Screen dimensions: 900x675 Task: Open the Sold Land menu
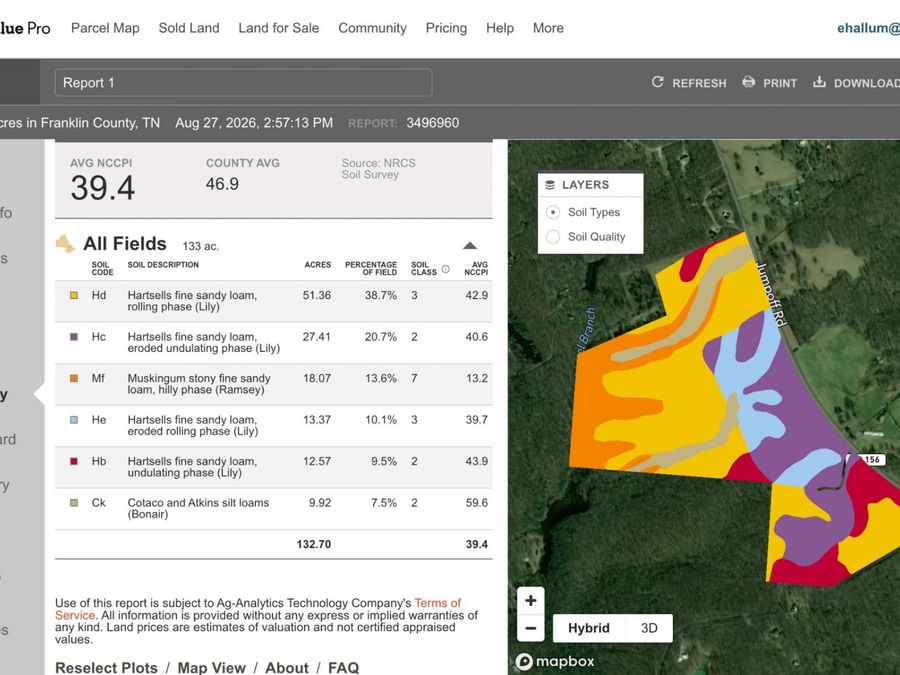(x=189, y=28)
